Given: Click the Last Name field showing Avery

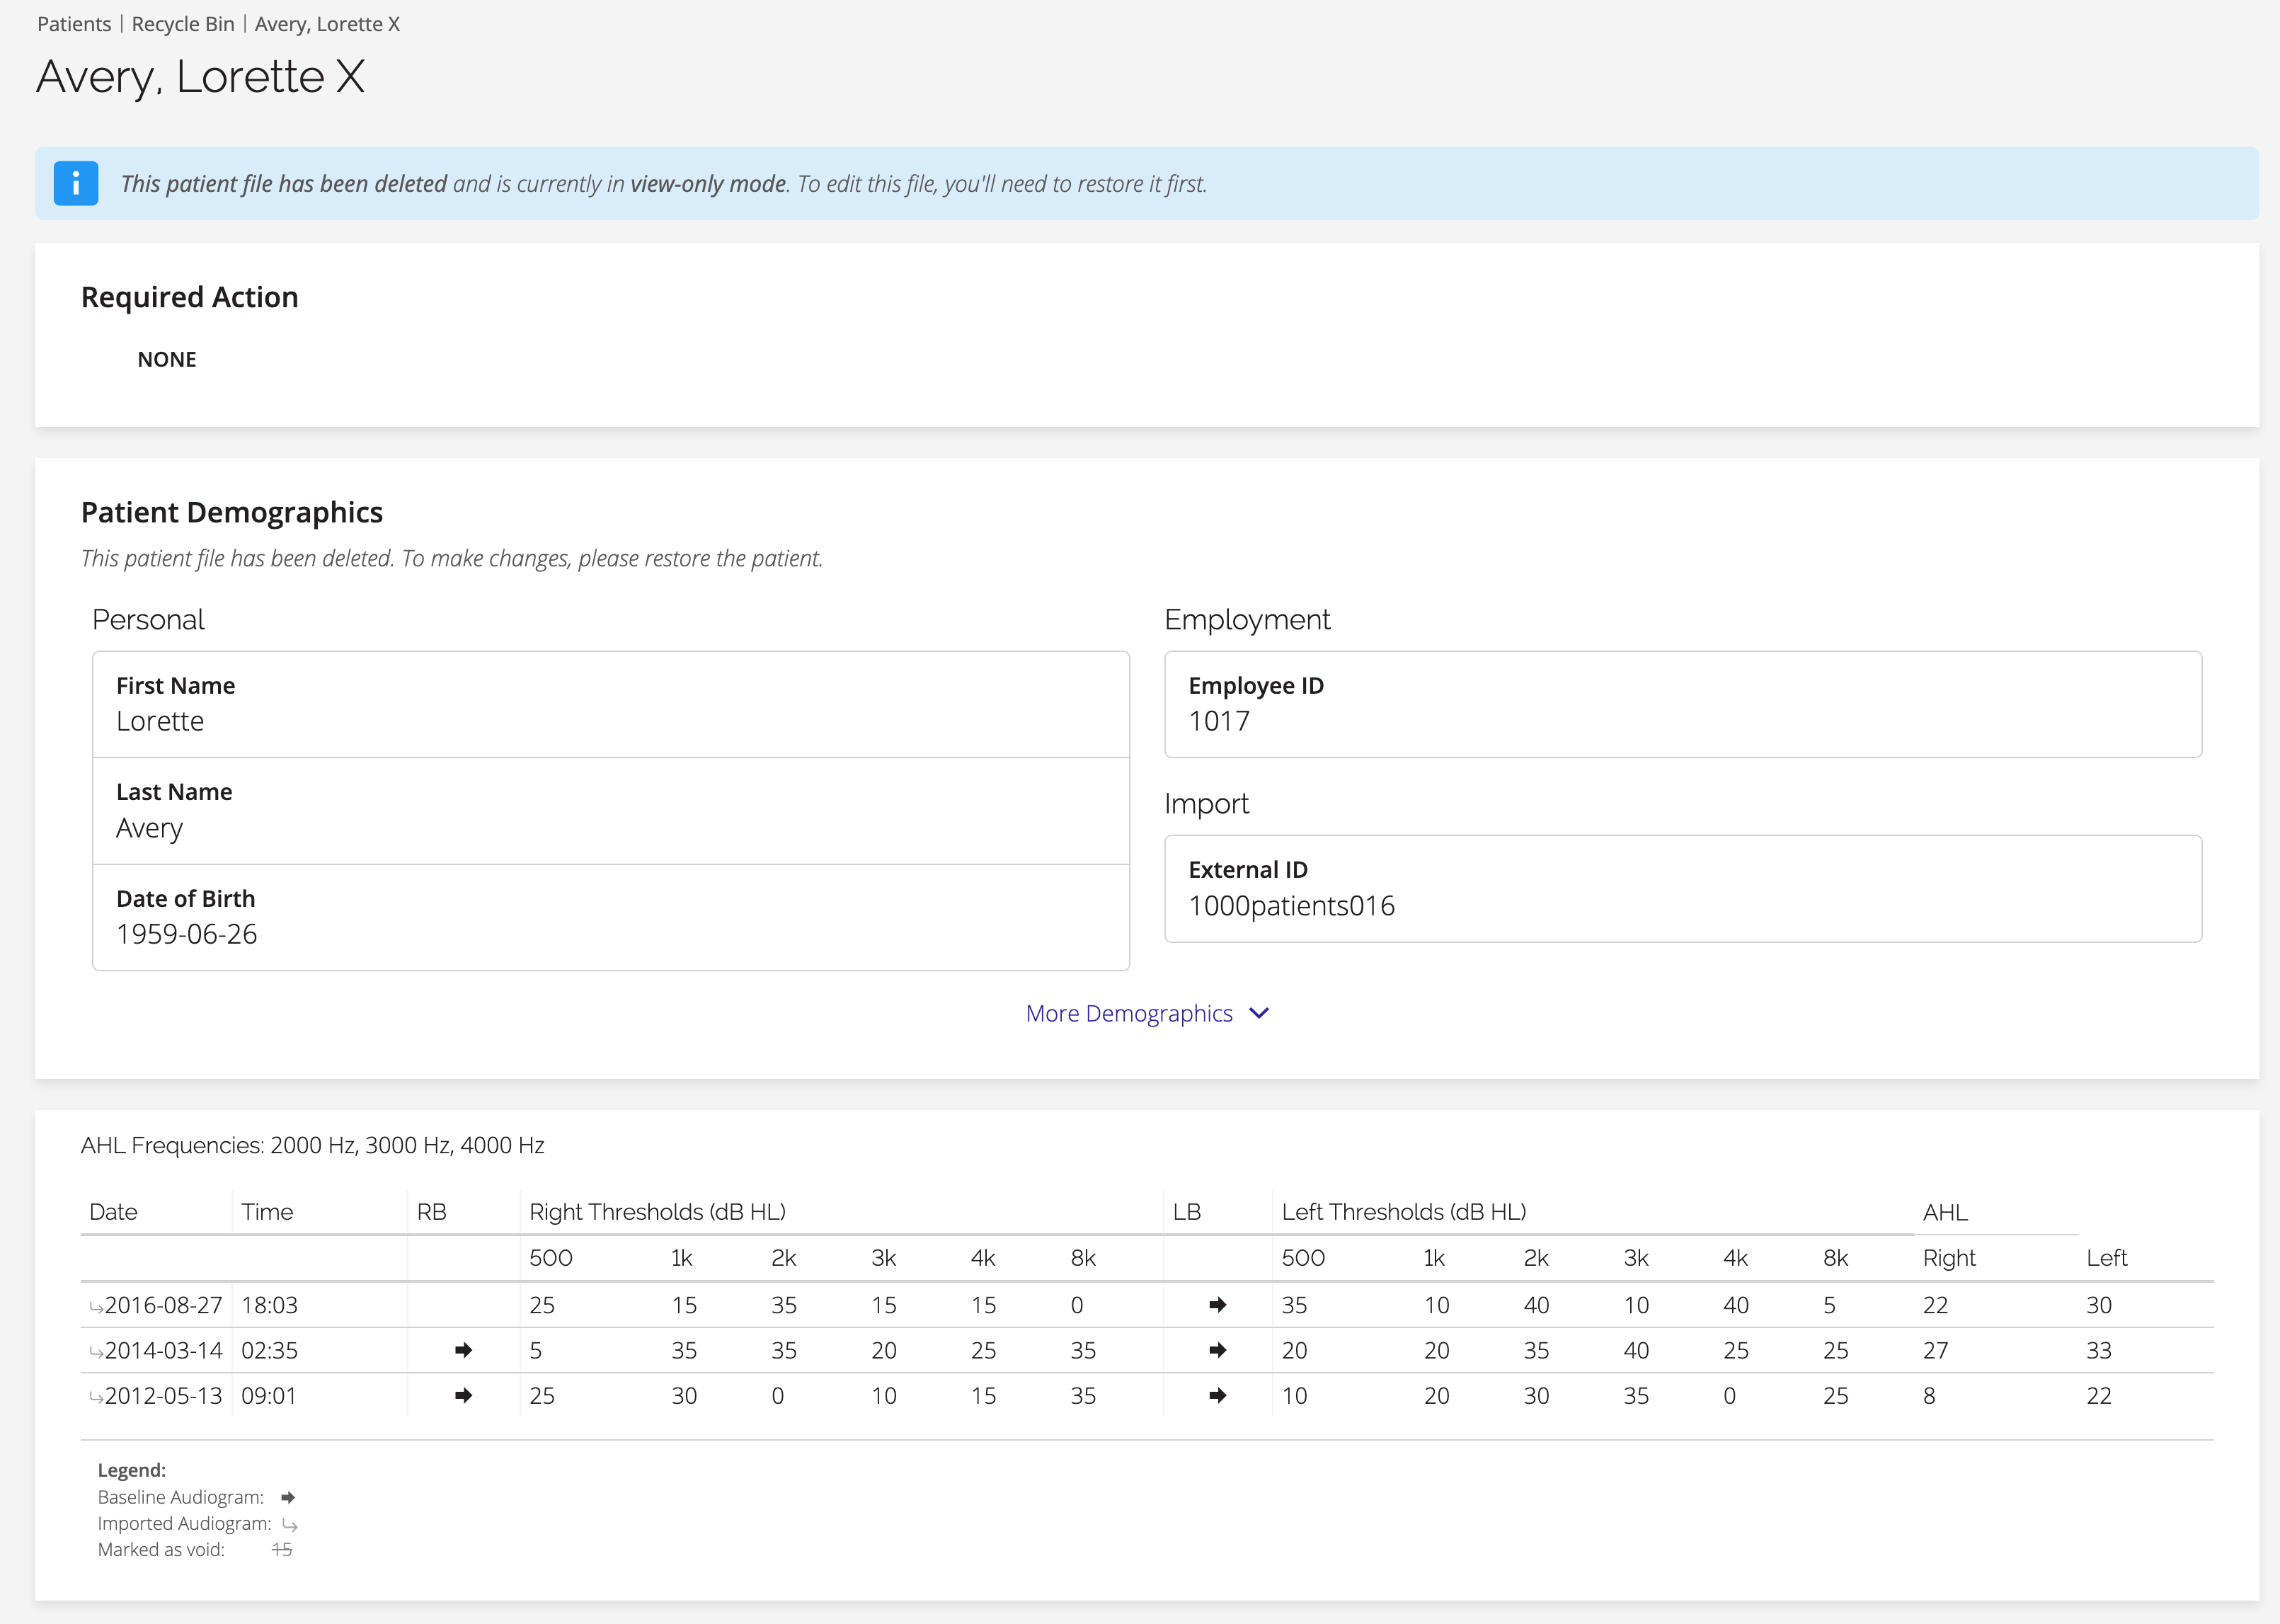Looking at the screenshot, I should pyautogui.click(x=611, y=811).
